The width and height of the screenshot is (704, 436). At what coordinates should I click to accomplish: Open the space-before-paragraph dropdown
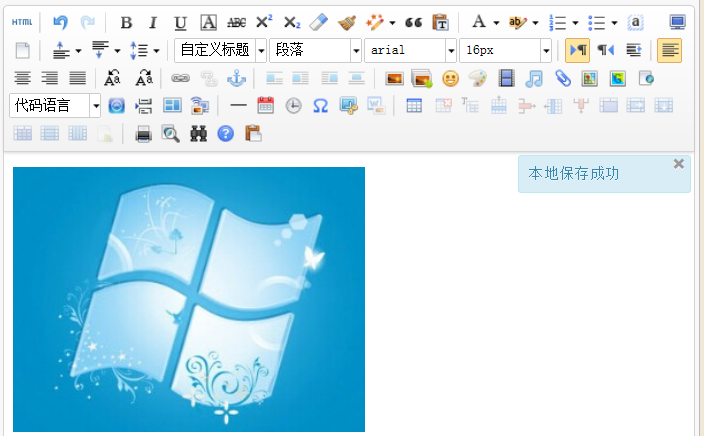point(78,51)
